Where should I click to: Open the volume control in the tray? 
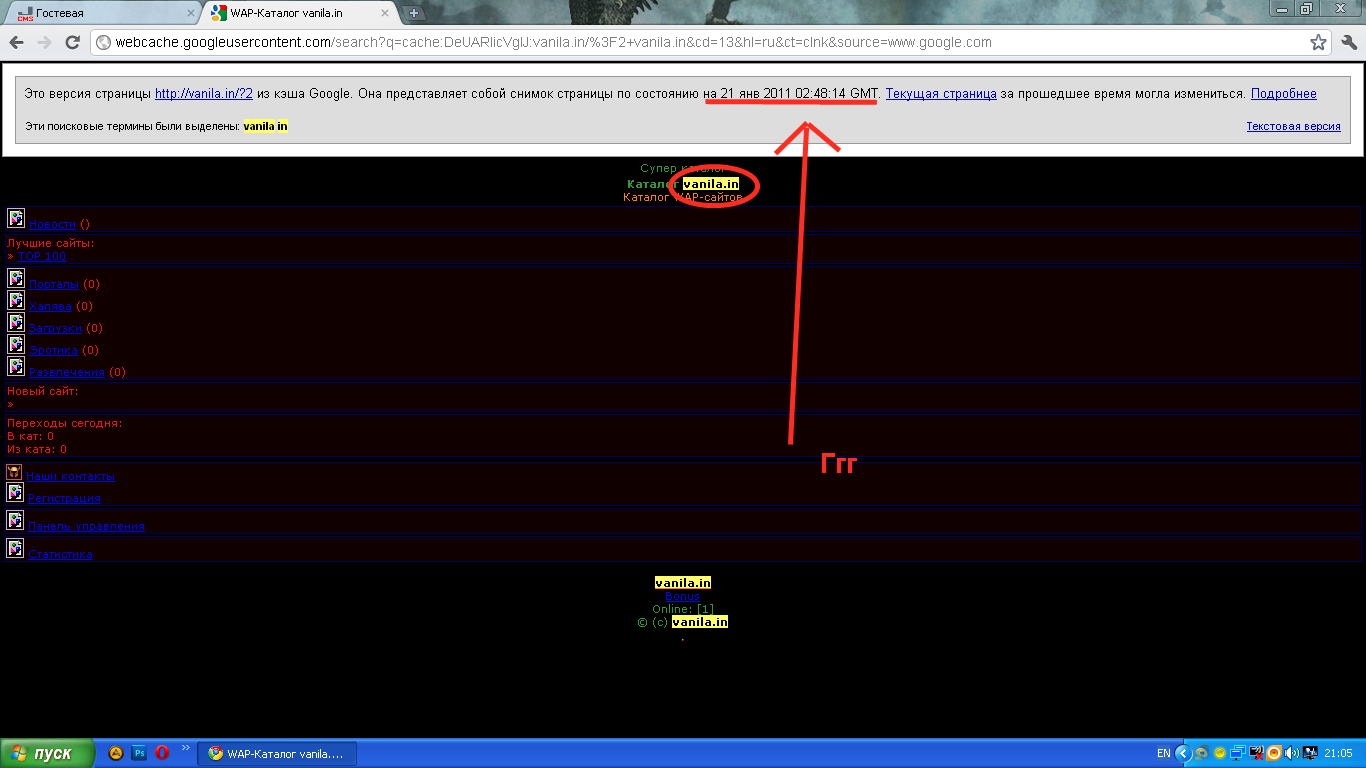click(x=1292, y=753)
